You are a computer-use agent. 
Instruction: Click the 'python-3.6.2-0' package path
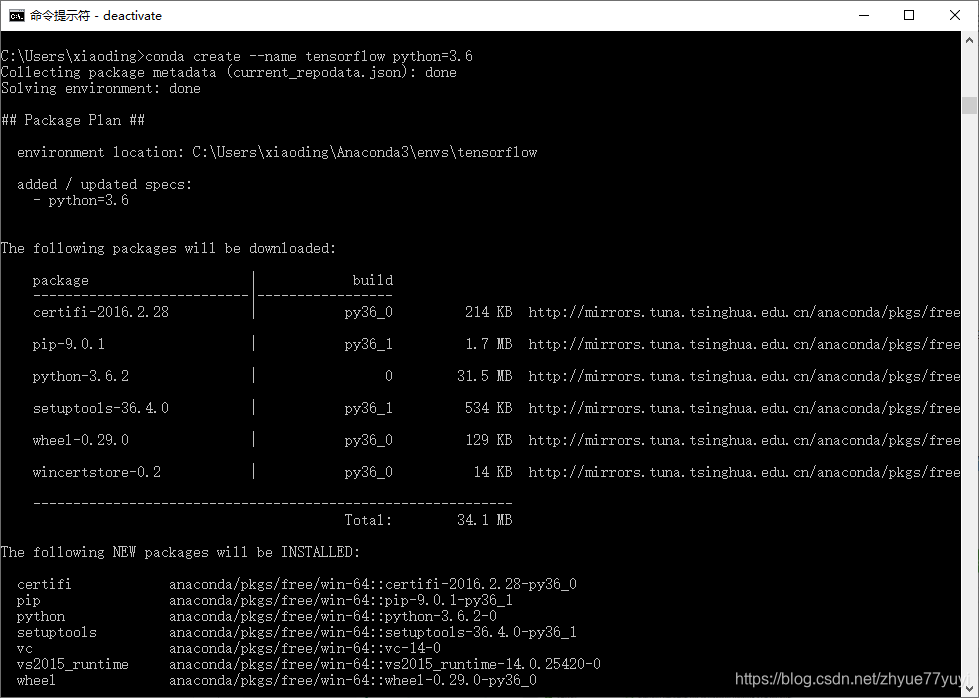pos(333,616)
